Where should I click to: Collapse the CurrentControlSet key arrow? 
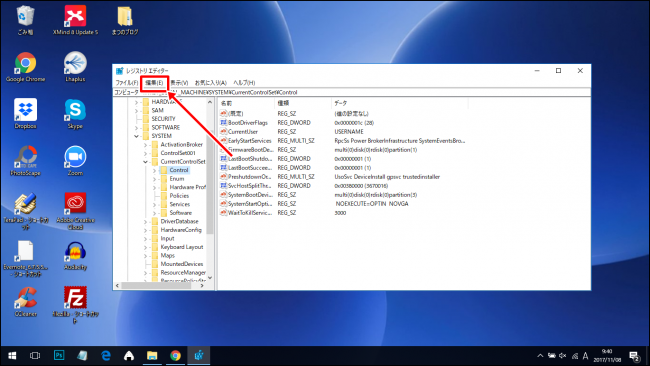145,162
